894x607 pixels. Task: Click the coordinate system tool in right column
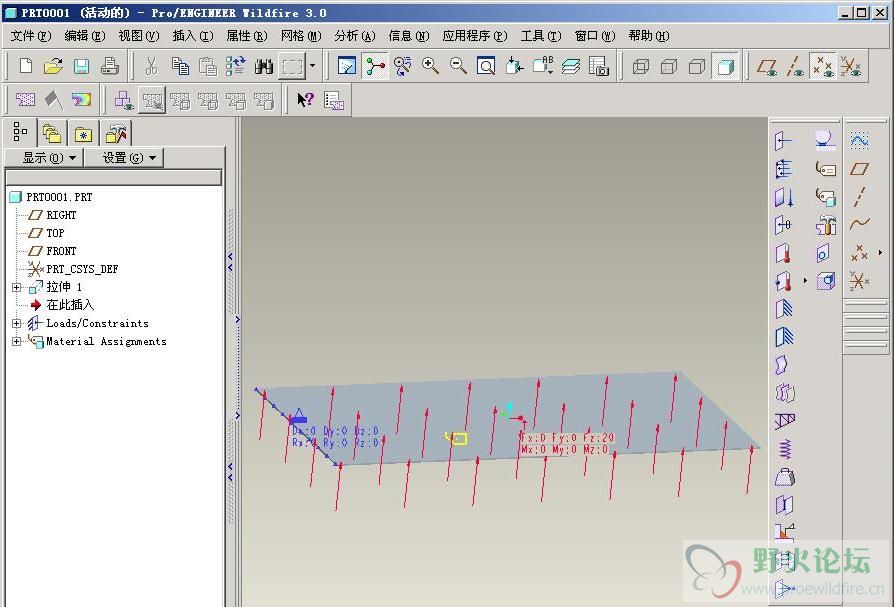[860, 280]
